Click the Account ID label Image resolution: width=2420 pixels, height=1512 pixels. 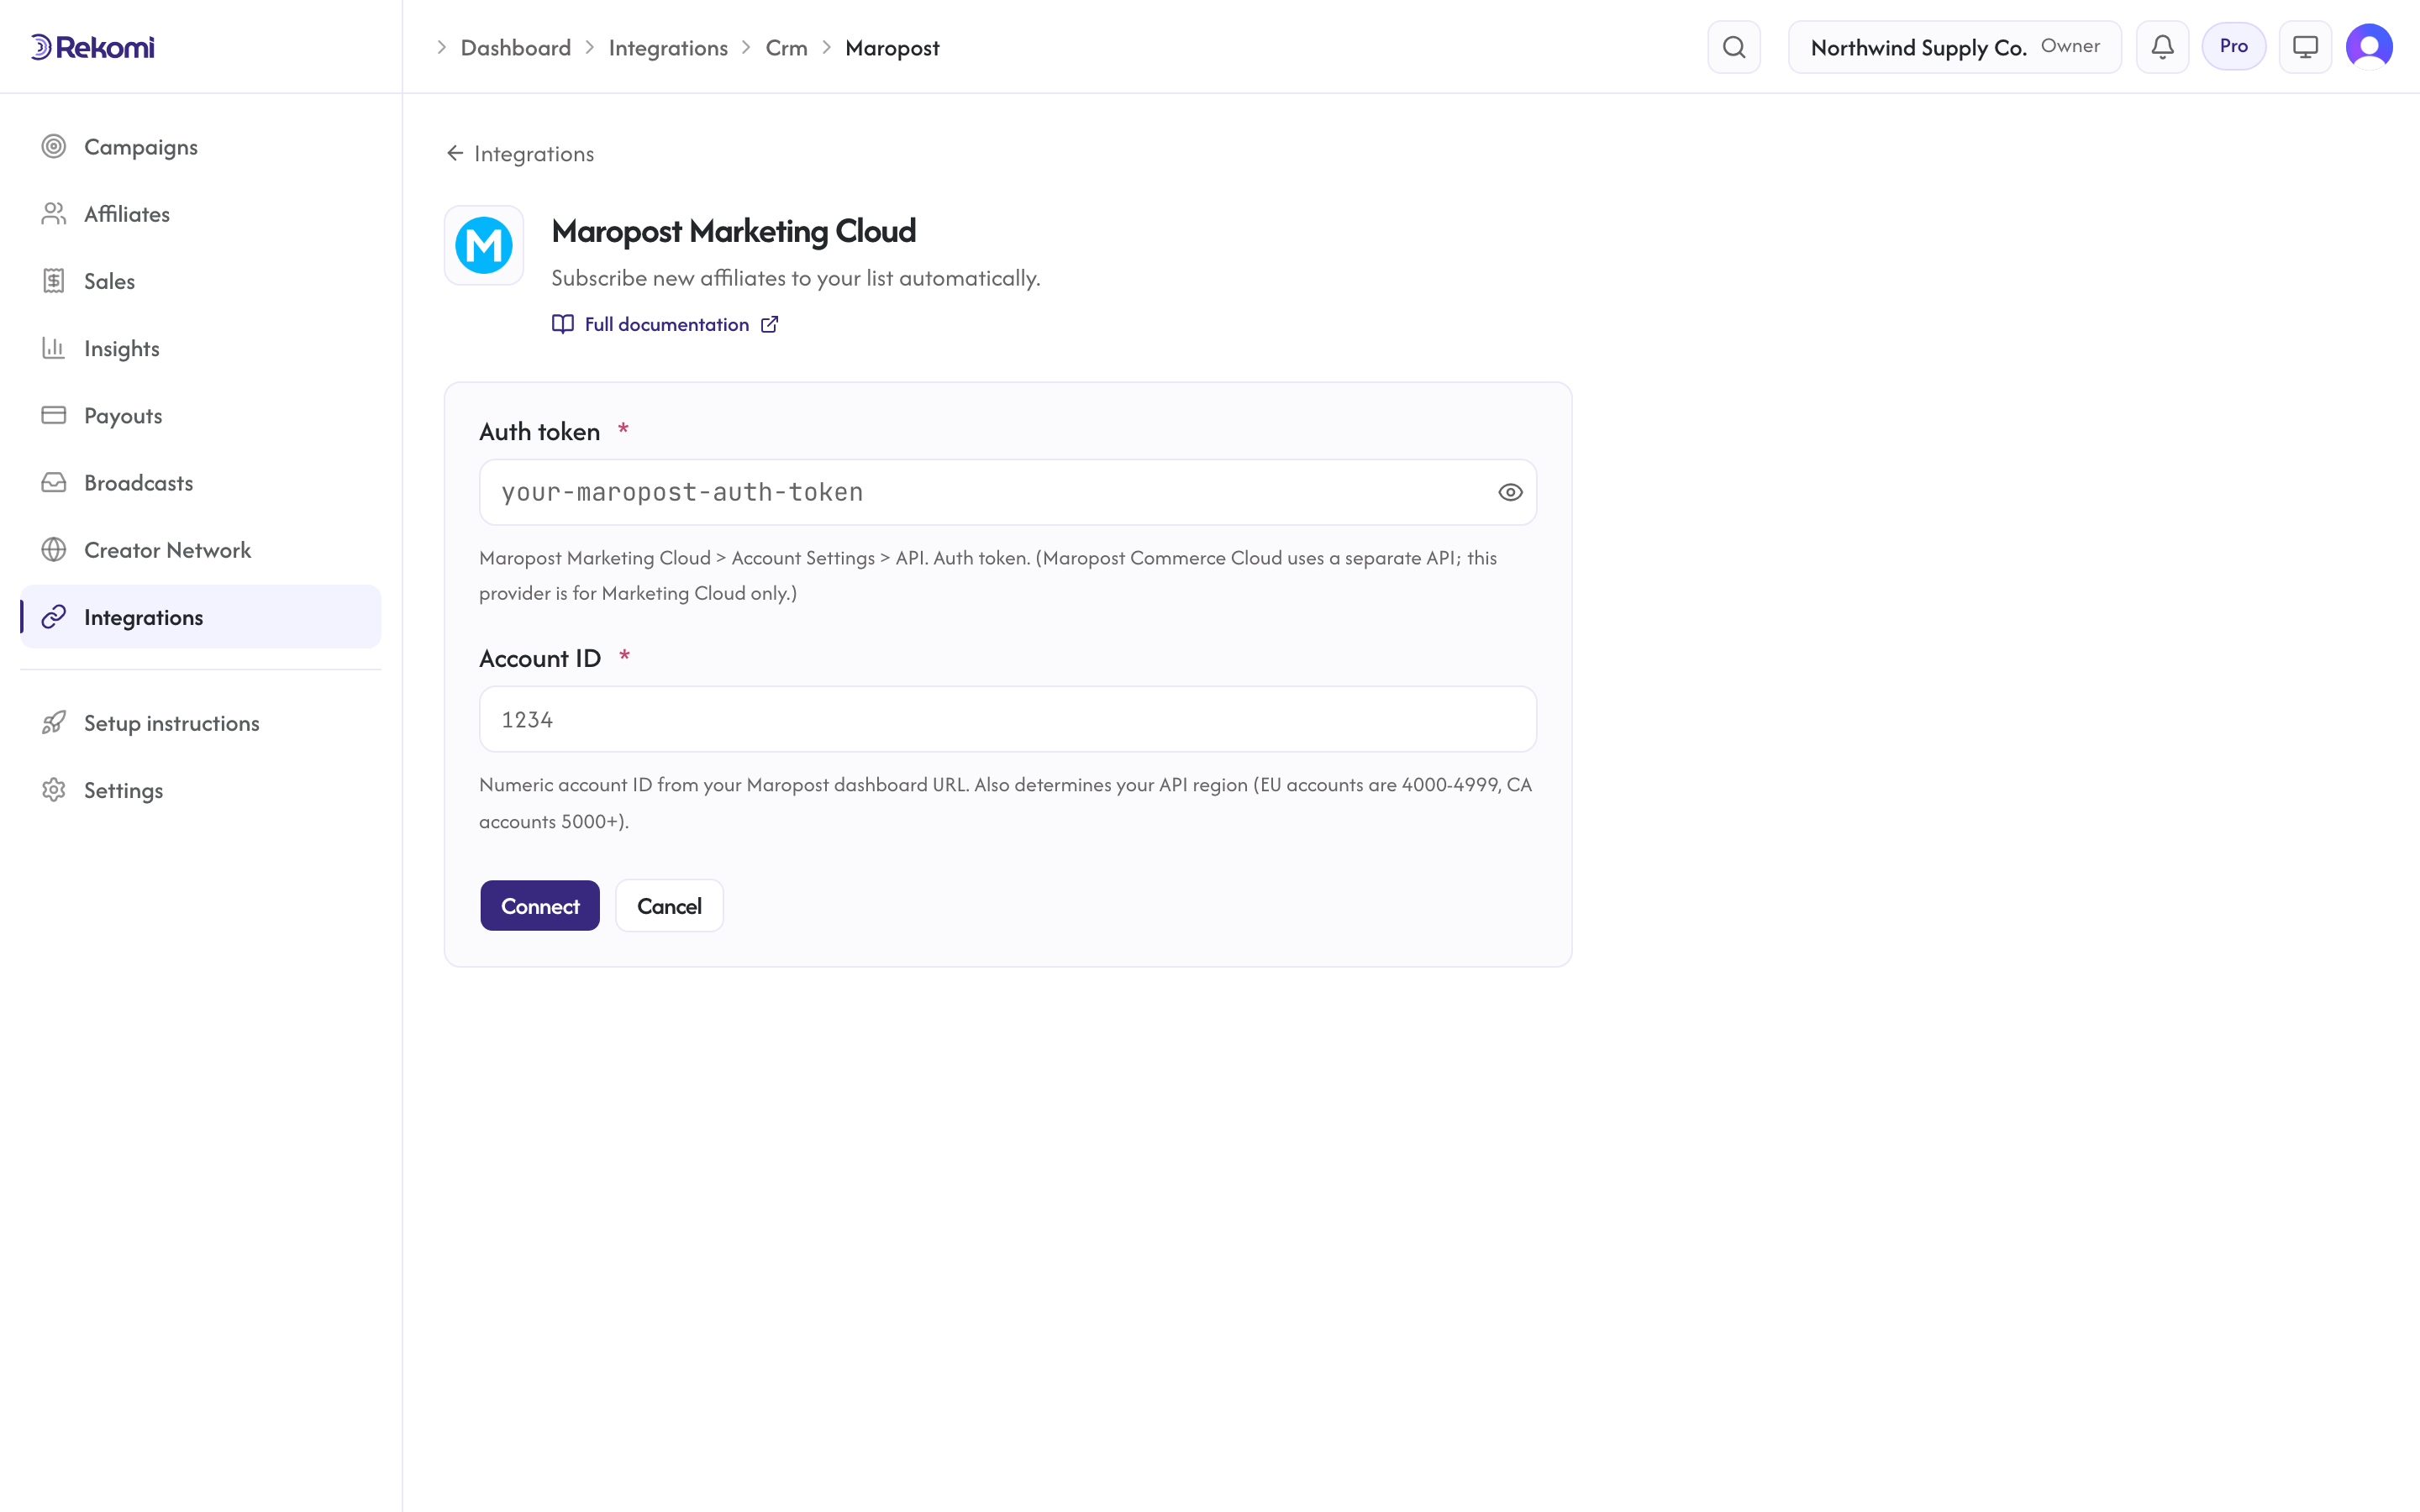[540, 658]
